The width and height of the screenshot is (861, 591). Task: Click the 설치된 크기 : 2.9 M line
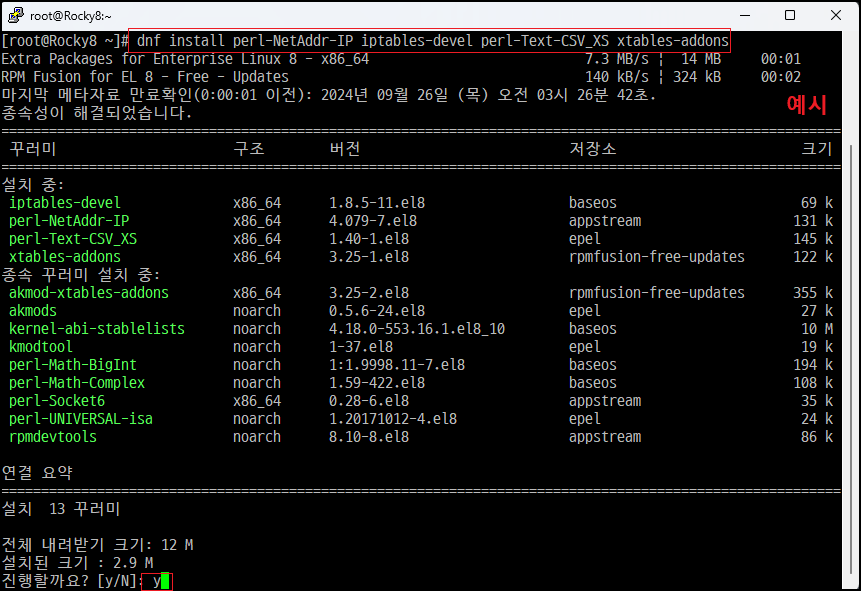click(77, 563)
